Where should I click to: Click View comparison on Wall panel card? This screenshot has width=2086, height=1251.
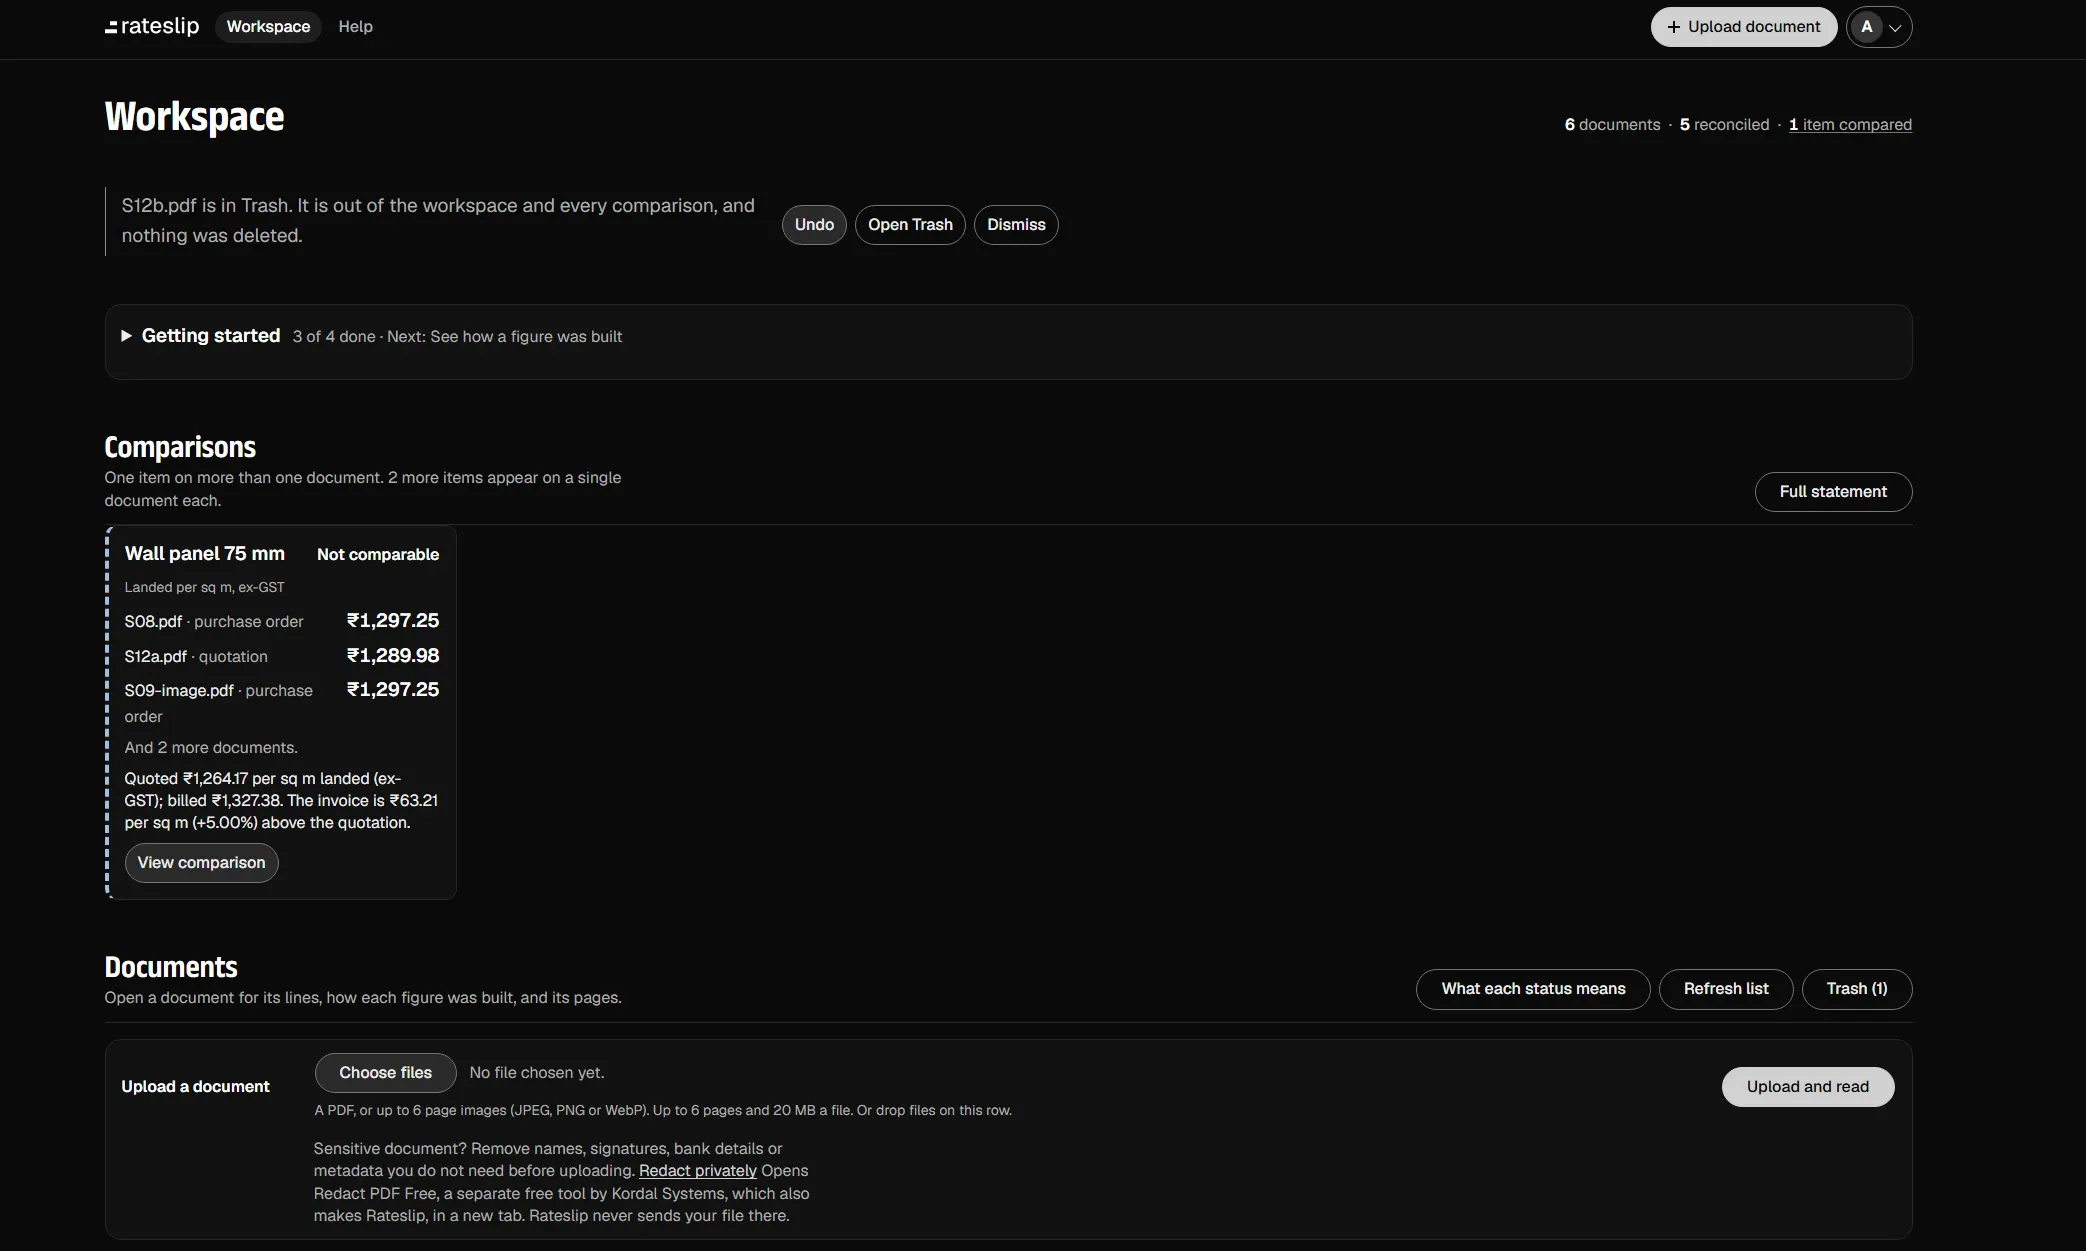coord(201,863)
